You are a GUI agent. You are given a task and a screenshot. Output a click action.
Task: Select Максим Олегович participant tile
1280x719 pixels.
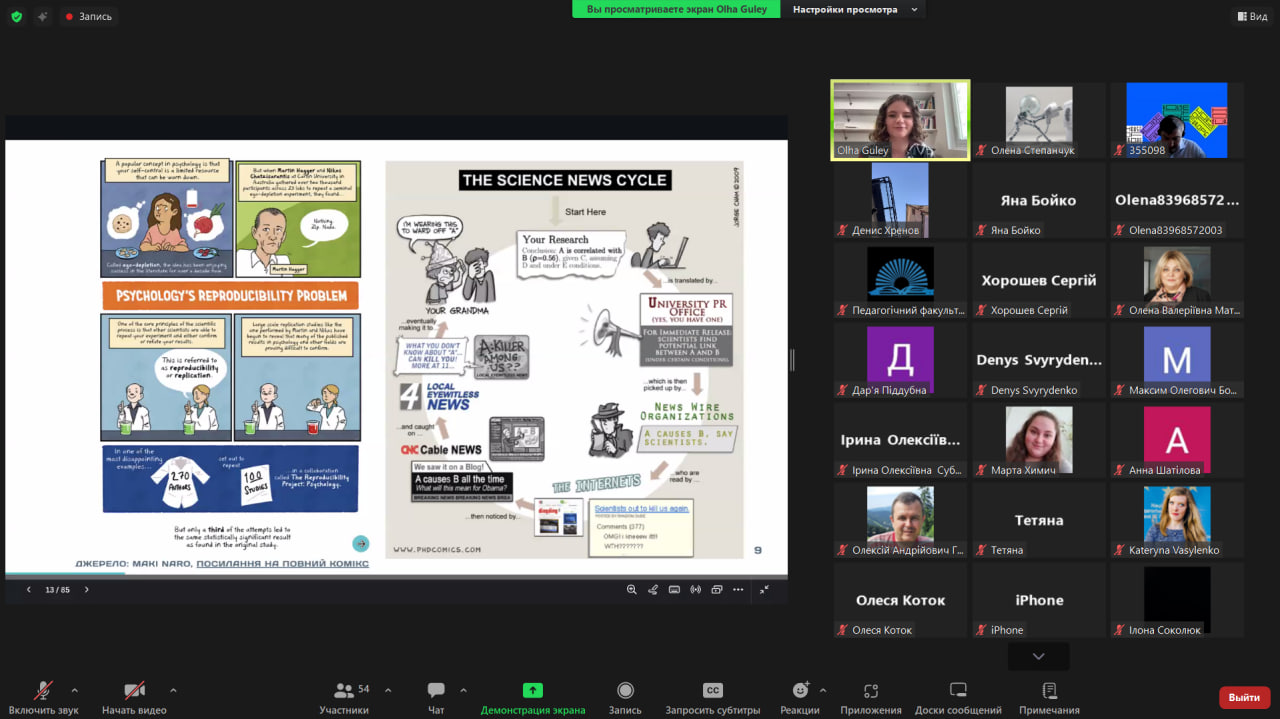click(x=1177, y=360)
